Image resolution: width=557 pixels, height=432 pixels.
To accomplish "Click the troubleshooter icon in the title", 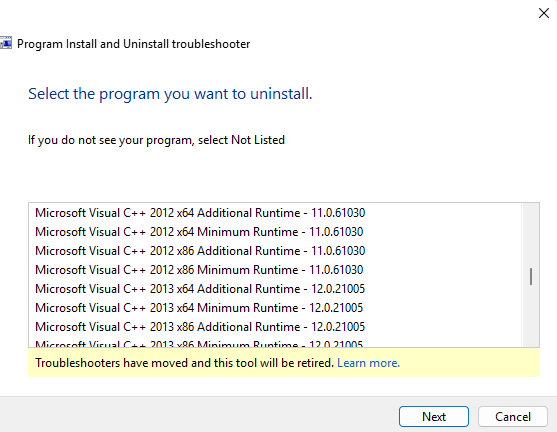I will (6, 43).
